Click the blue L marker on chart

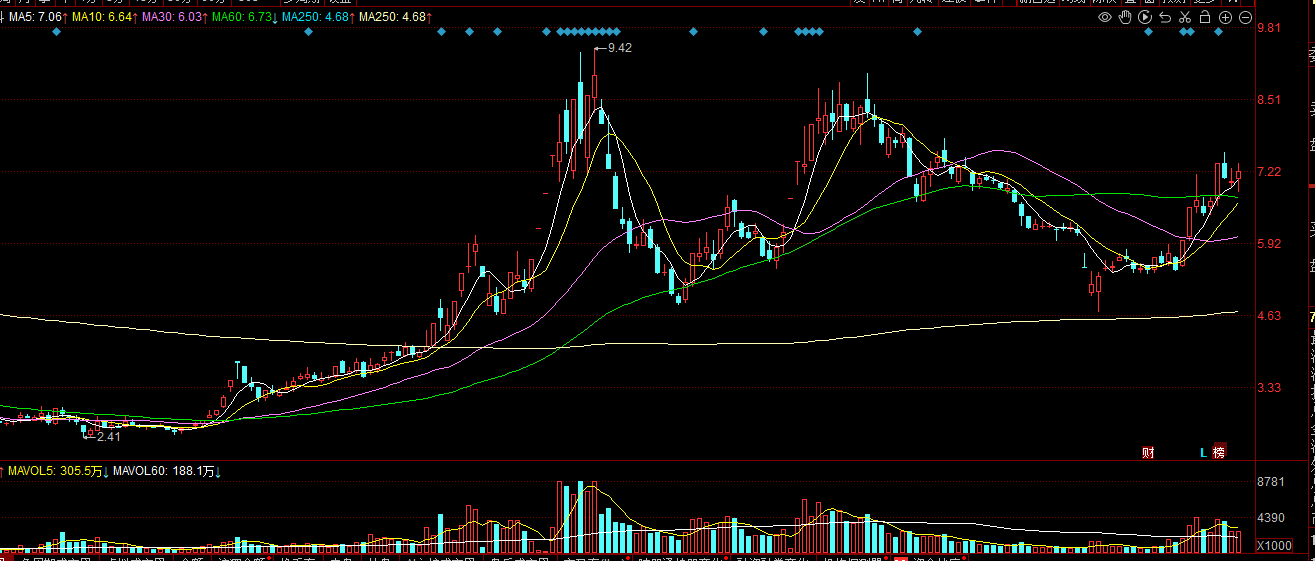[x=1203, y=452]
